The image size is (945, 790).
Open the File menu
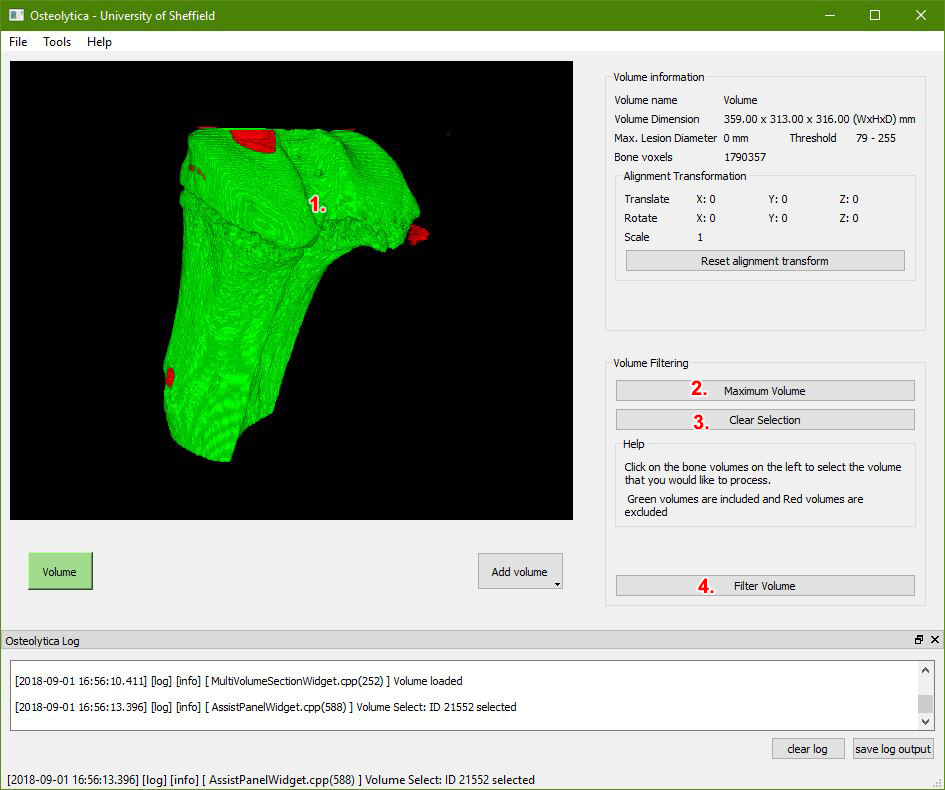(18, 42)
